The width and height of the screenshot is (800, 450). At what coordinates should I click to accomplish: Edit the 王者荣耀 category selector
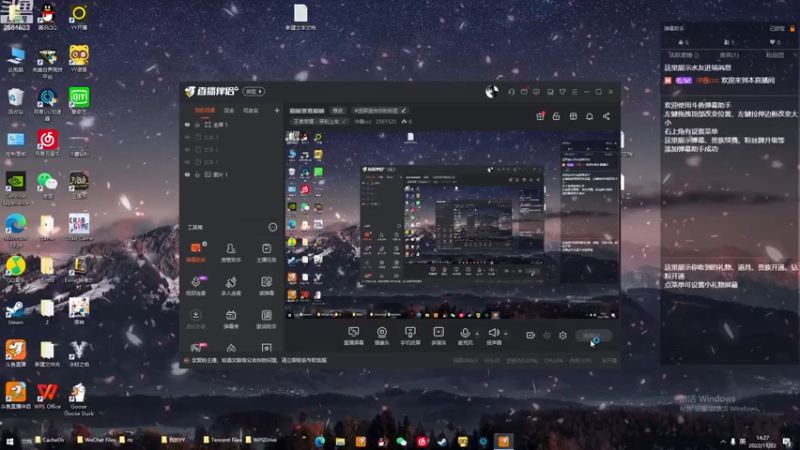click(x=320, y=121)
